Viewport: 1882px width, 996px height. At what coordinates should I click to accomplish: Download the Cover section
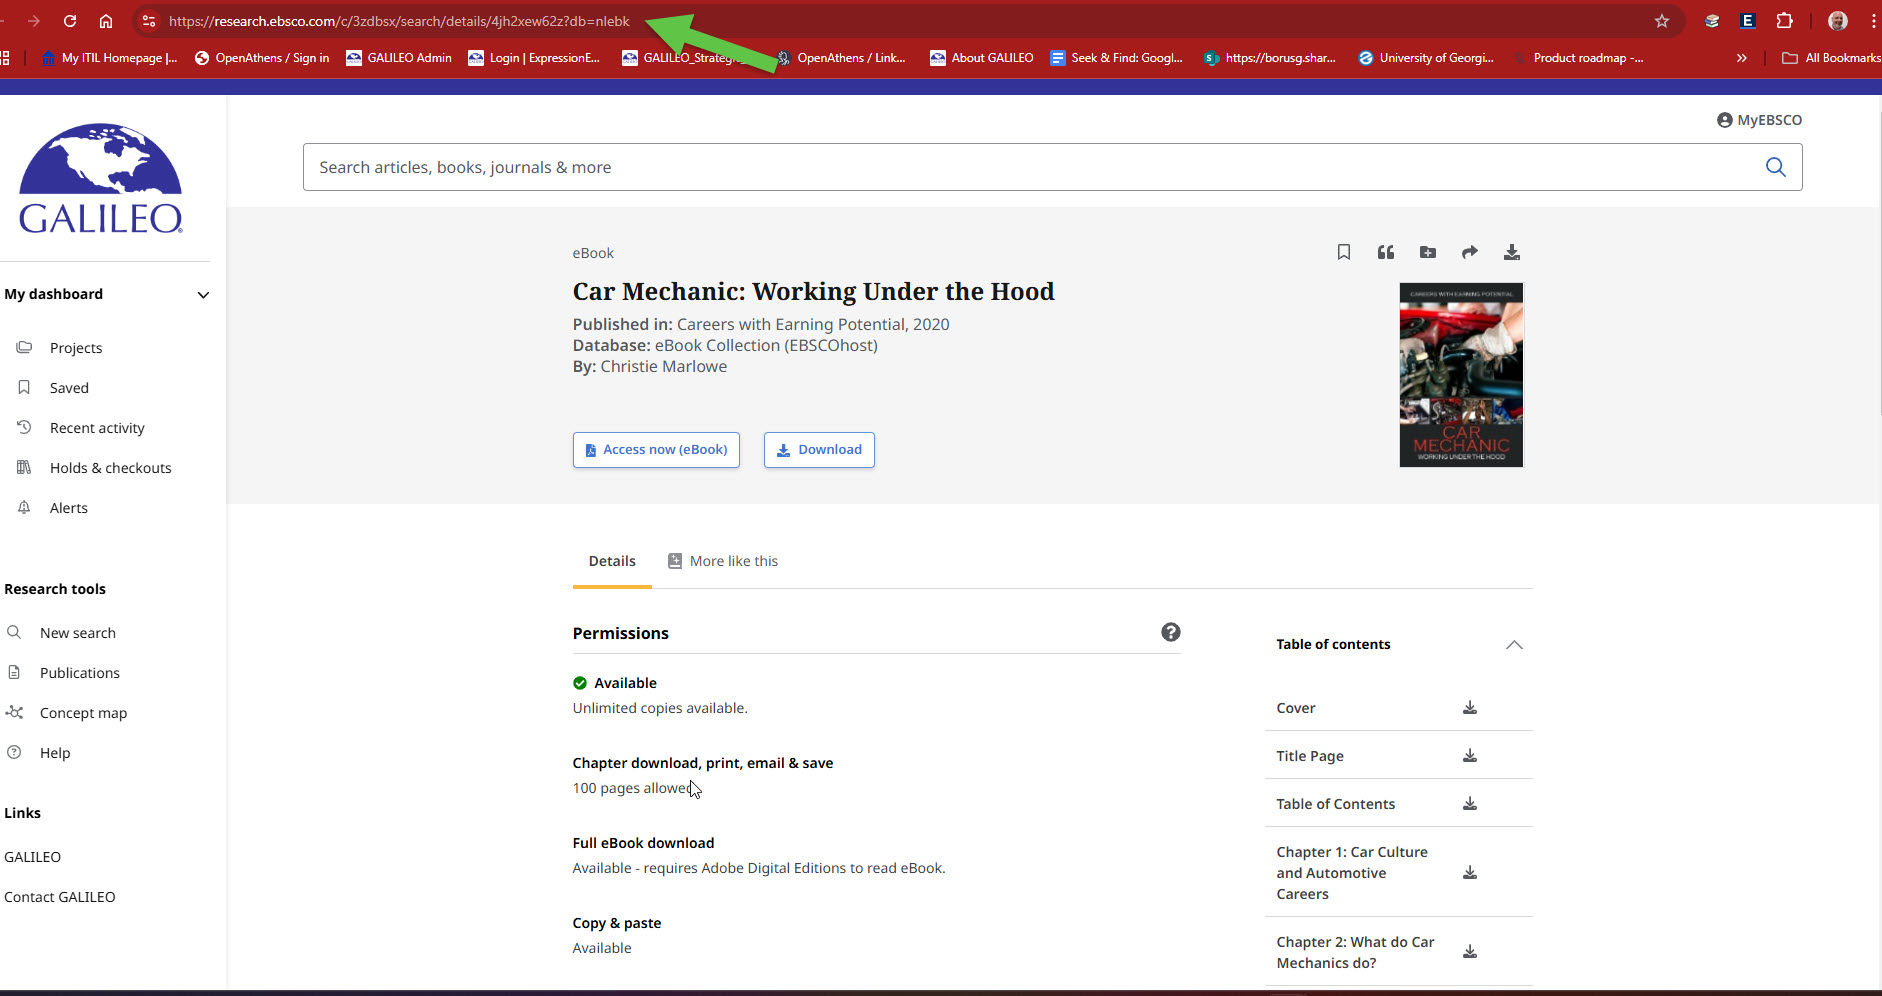coord(1469,708)
